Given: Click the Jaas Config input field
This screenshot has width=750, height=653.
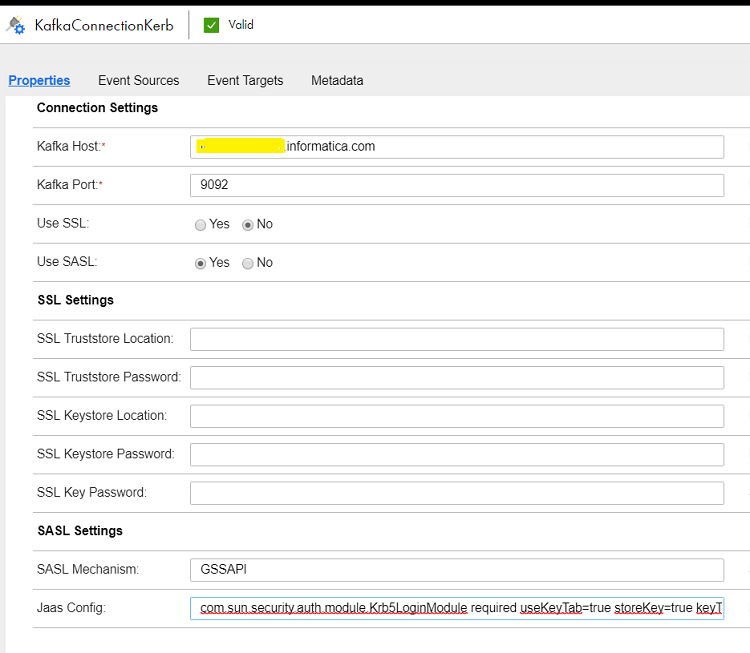Looking at the screenshot, I should click(x=457, y=609).
